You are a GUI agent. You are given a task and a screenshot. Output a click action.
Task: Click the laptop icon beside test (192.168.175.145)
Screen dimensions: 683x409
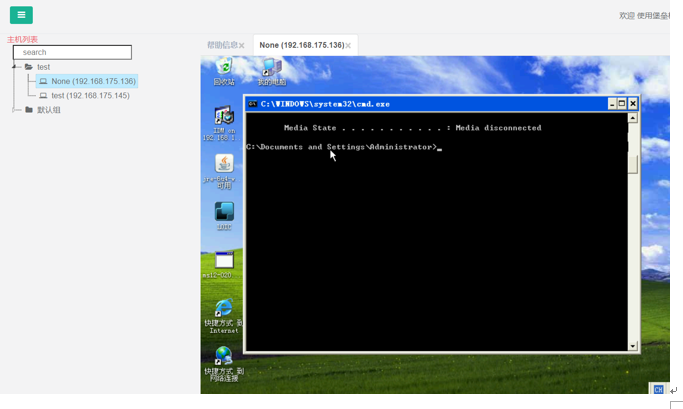coord(43,95)
